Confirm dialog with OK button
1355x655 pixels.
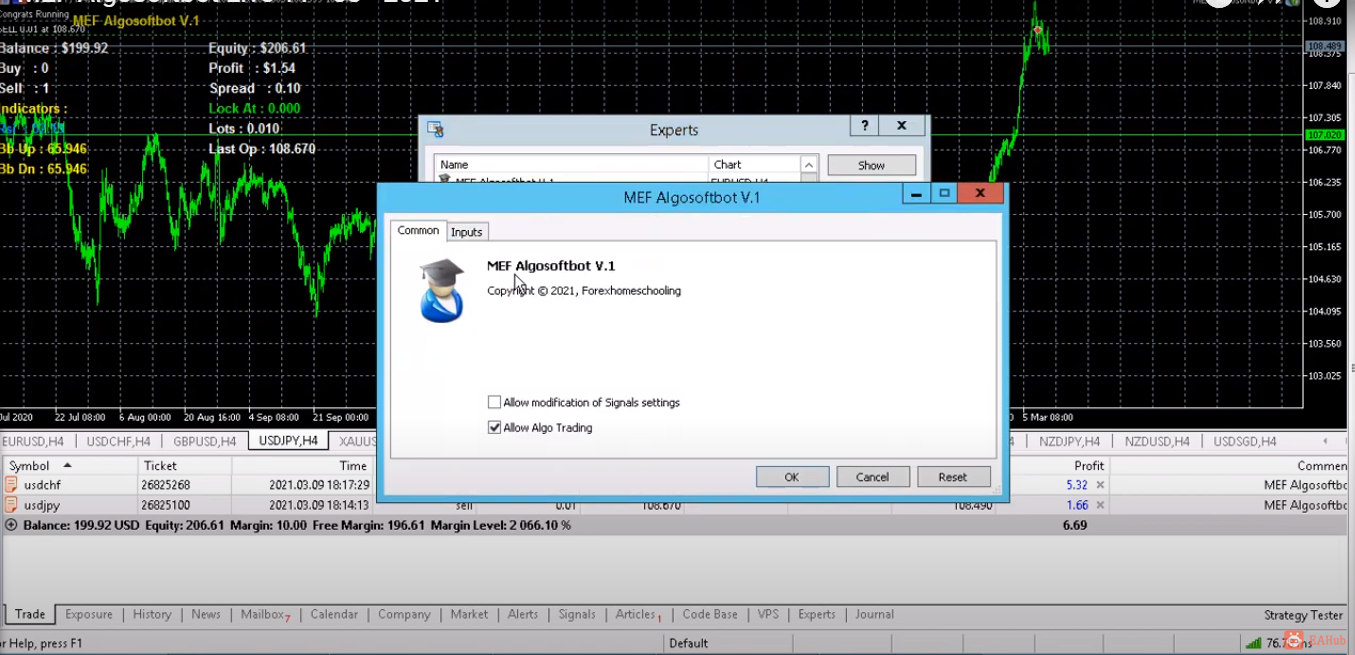coord(792,477)
